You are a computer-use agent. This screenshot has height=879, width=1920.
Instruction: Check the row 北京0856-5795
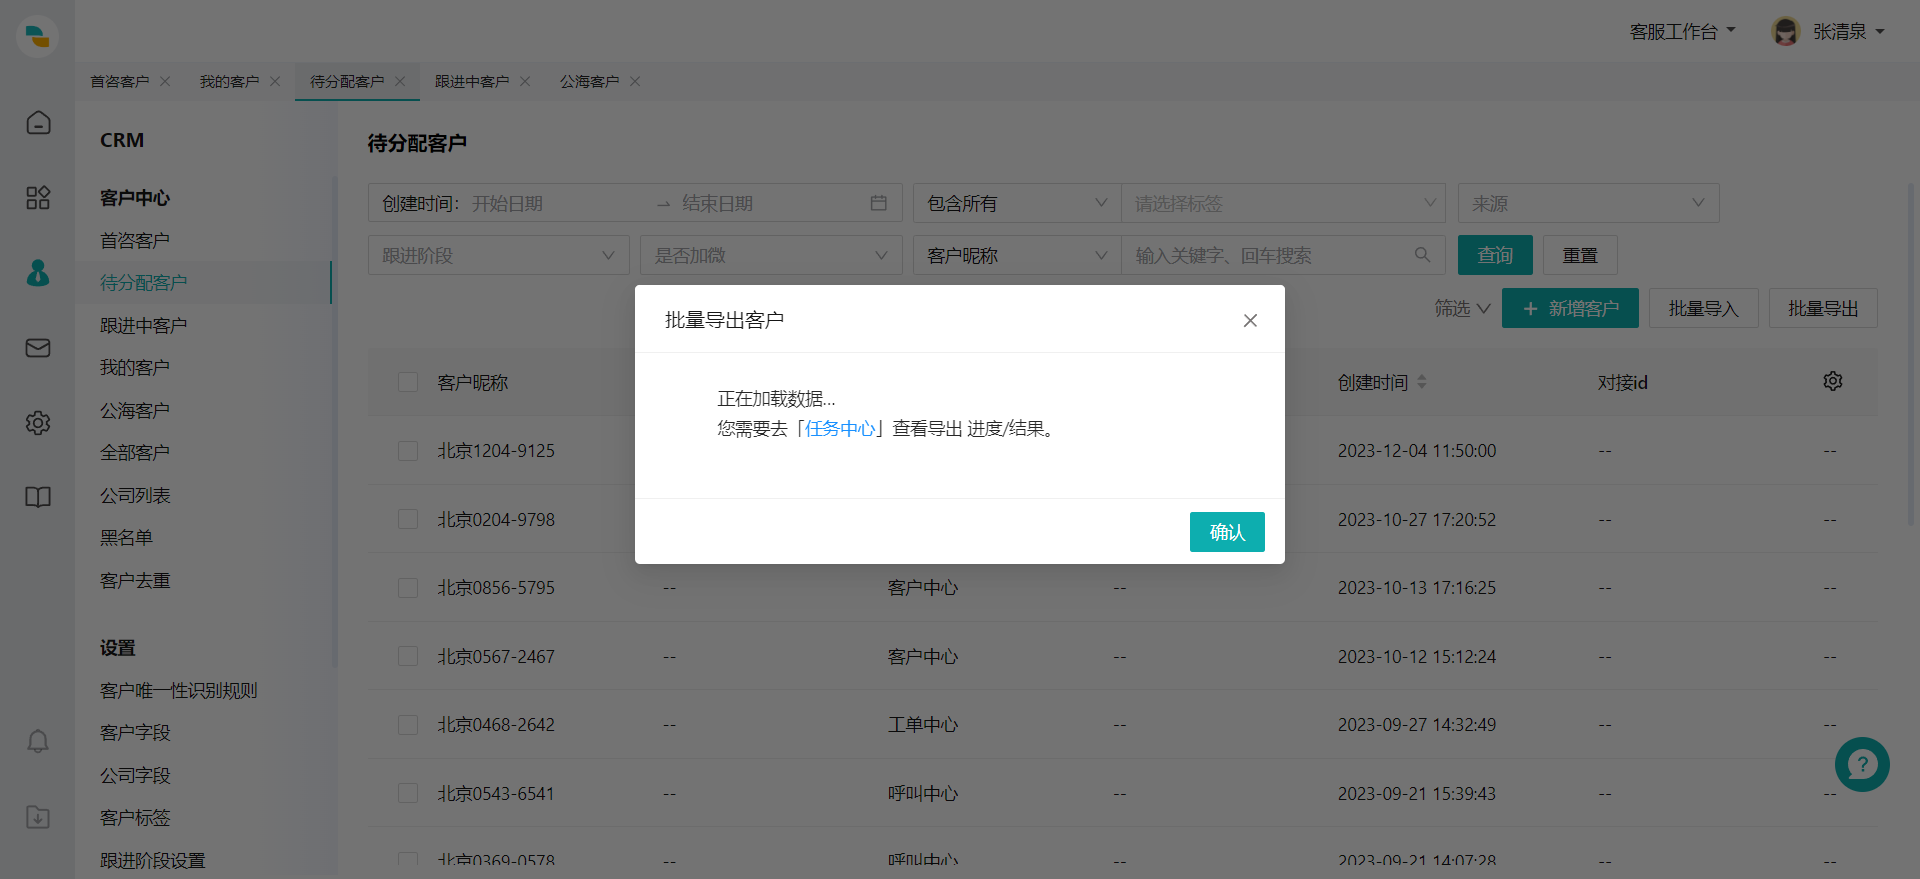pos(408,588)
